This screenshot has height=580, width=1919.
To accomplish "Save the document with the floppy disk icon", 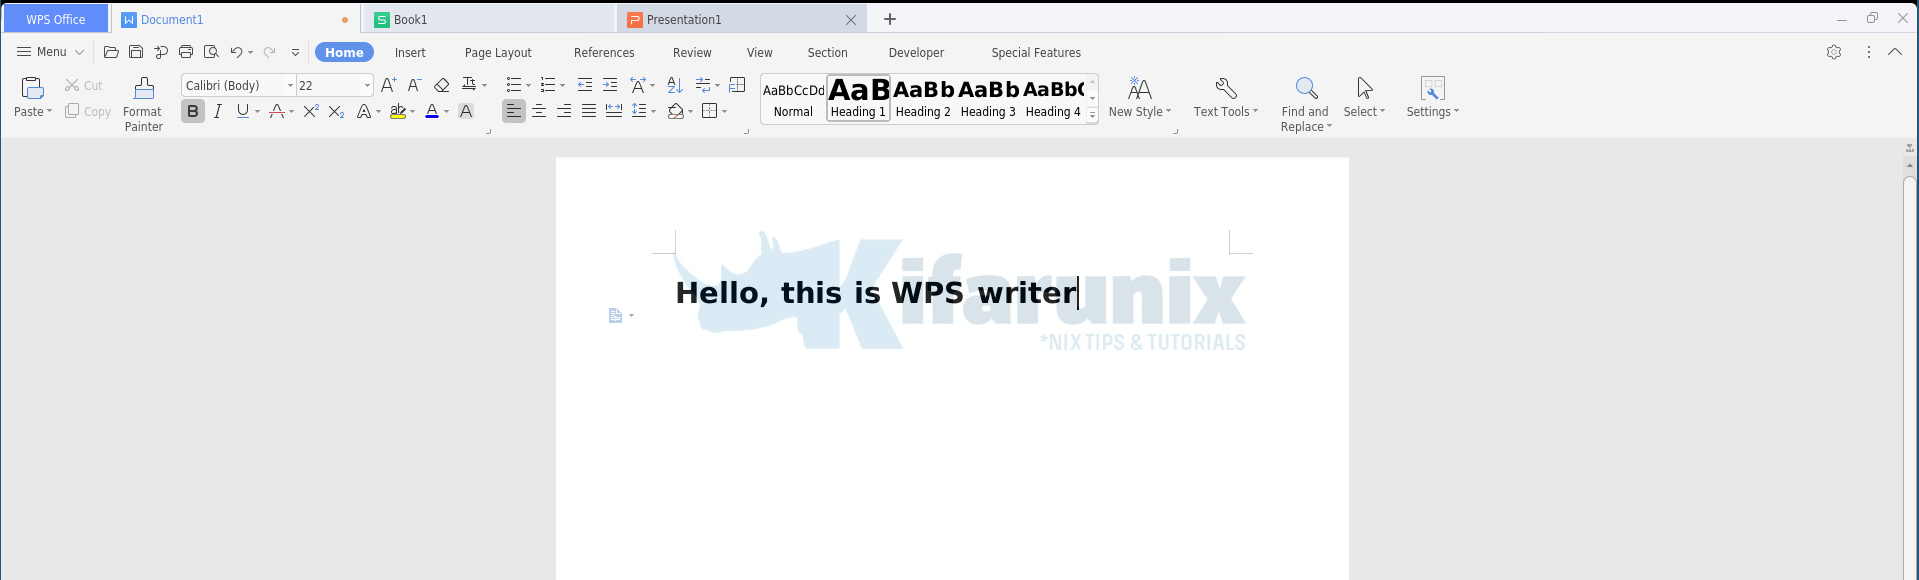I will click(x=136, y=52).
